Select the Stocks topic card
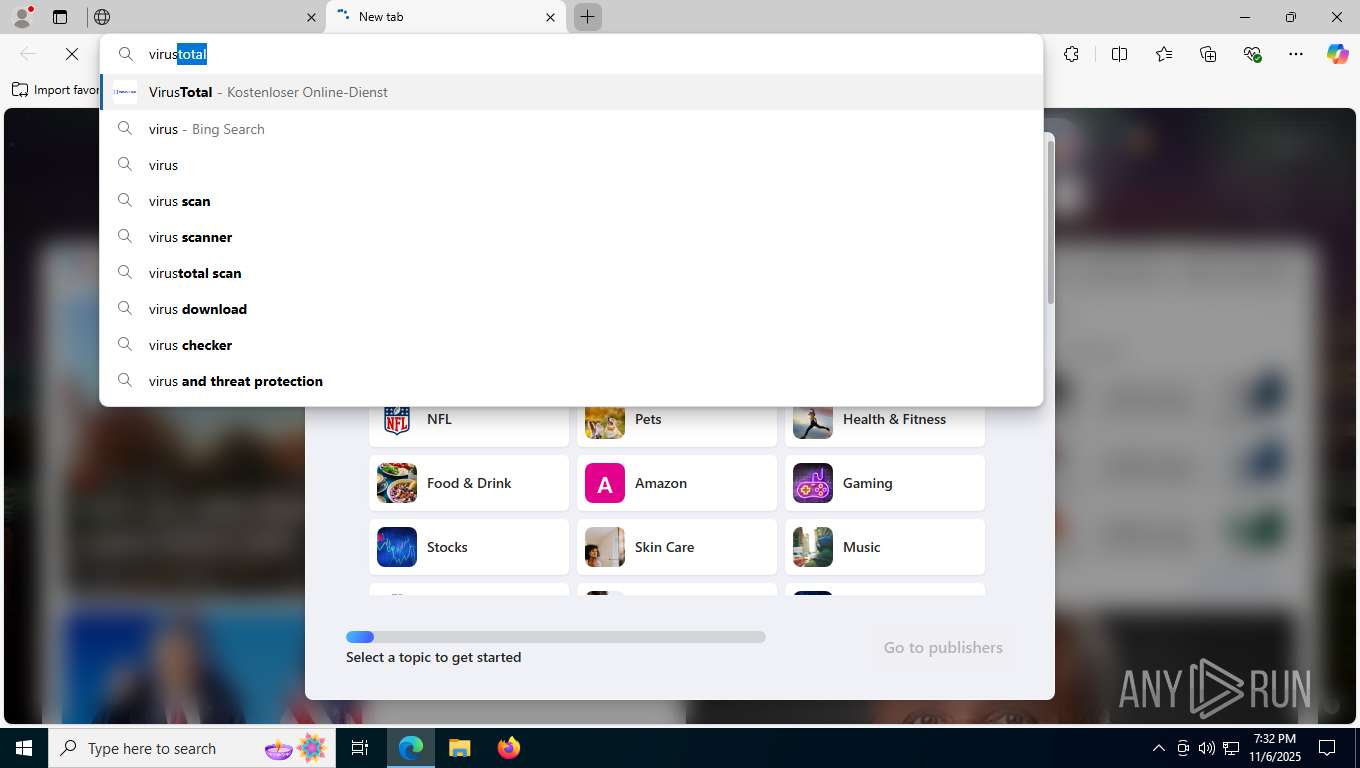 pyautogui.click(x=469, y=547)
